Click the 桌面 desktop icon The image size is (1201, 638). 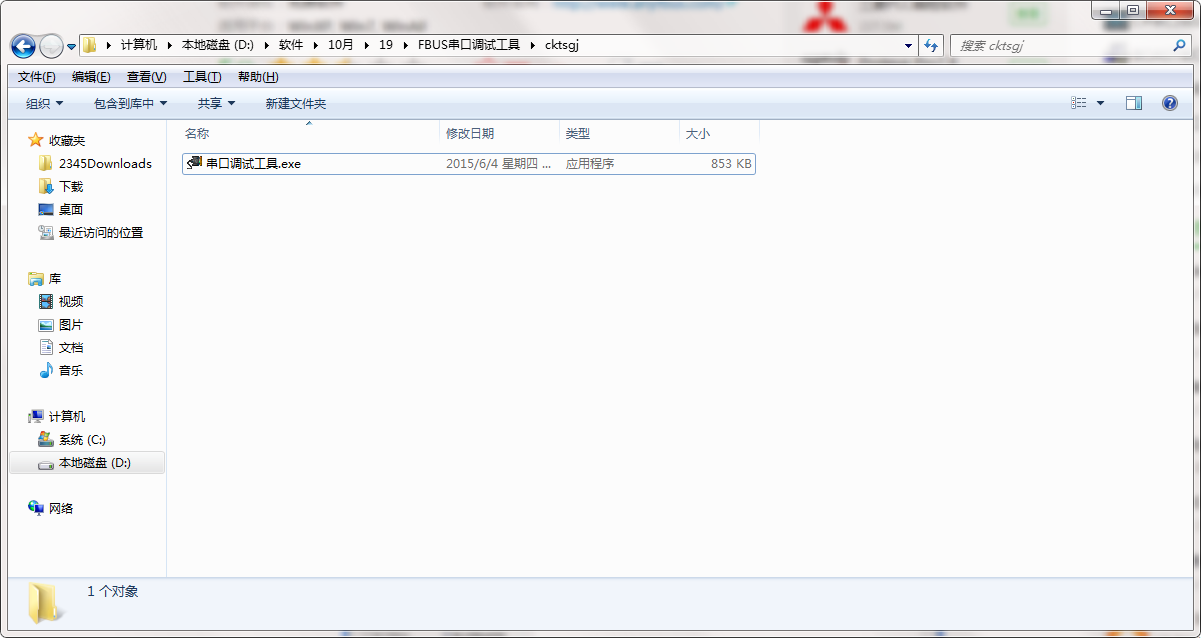45,209
